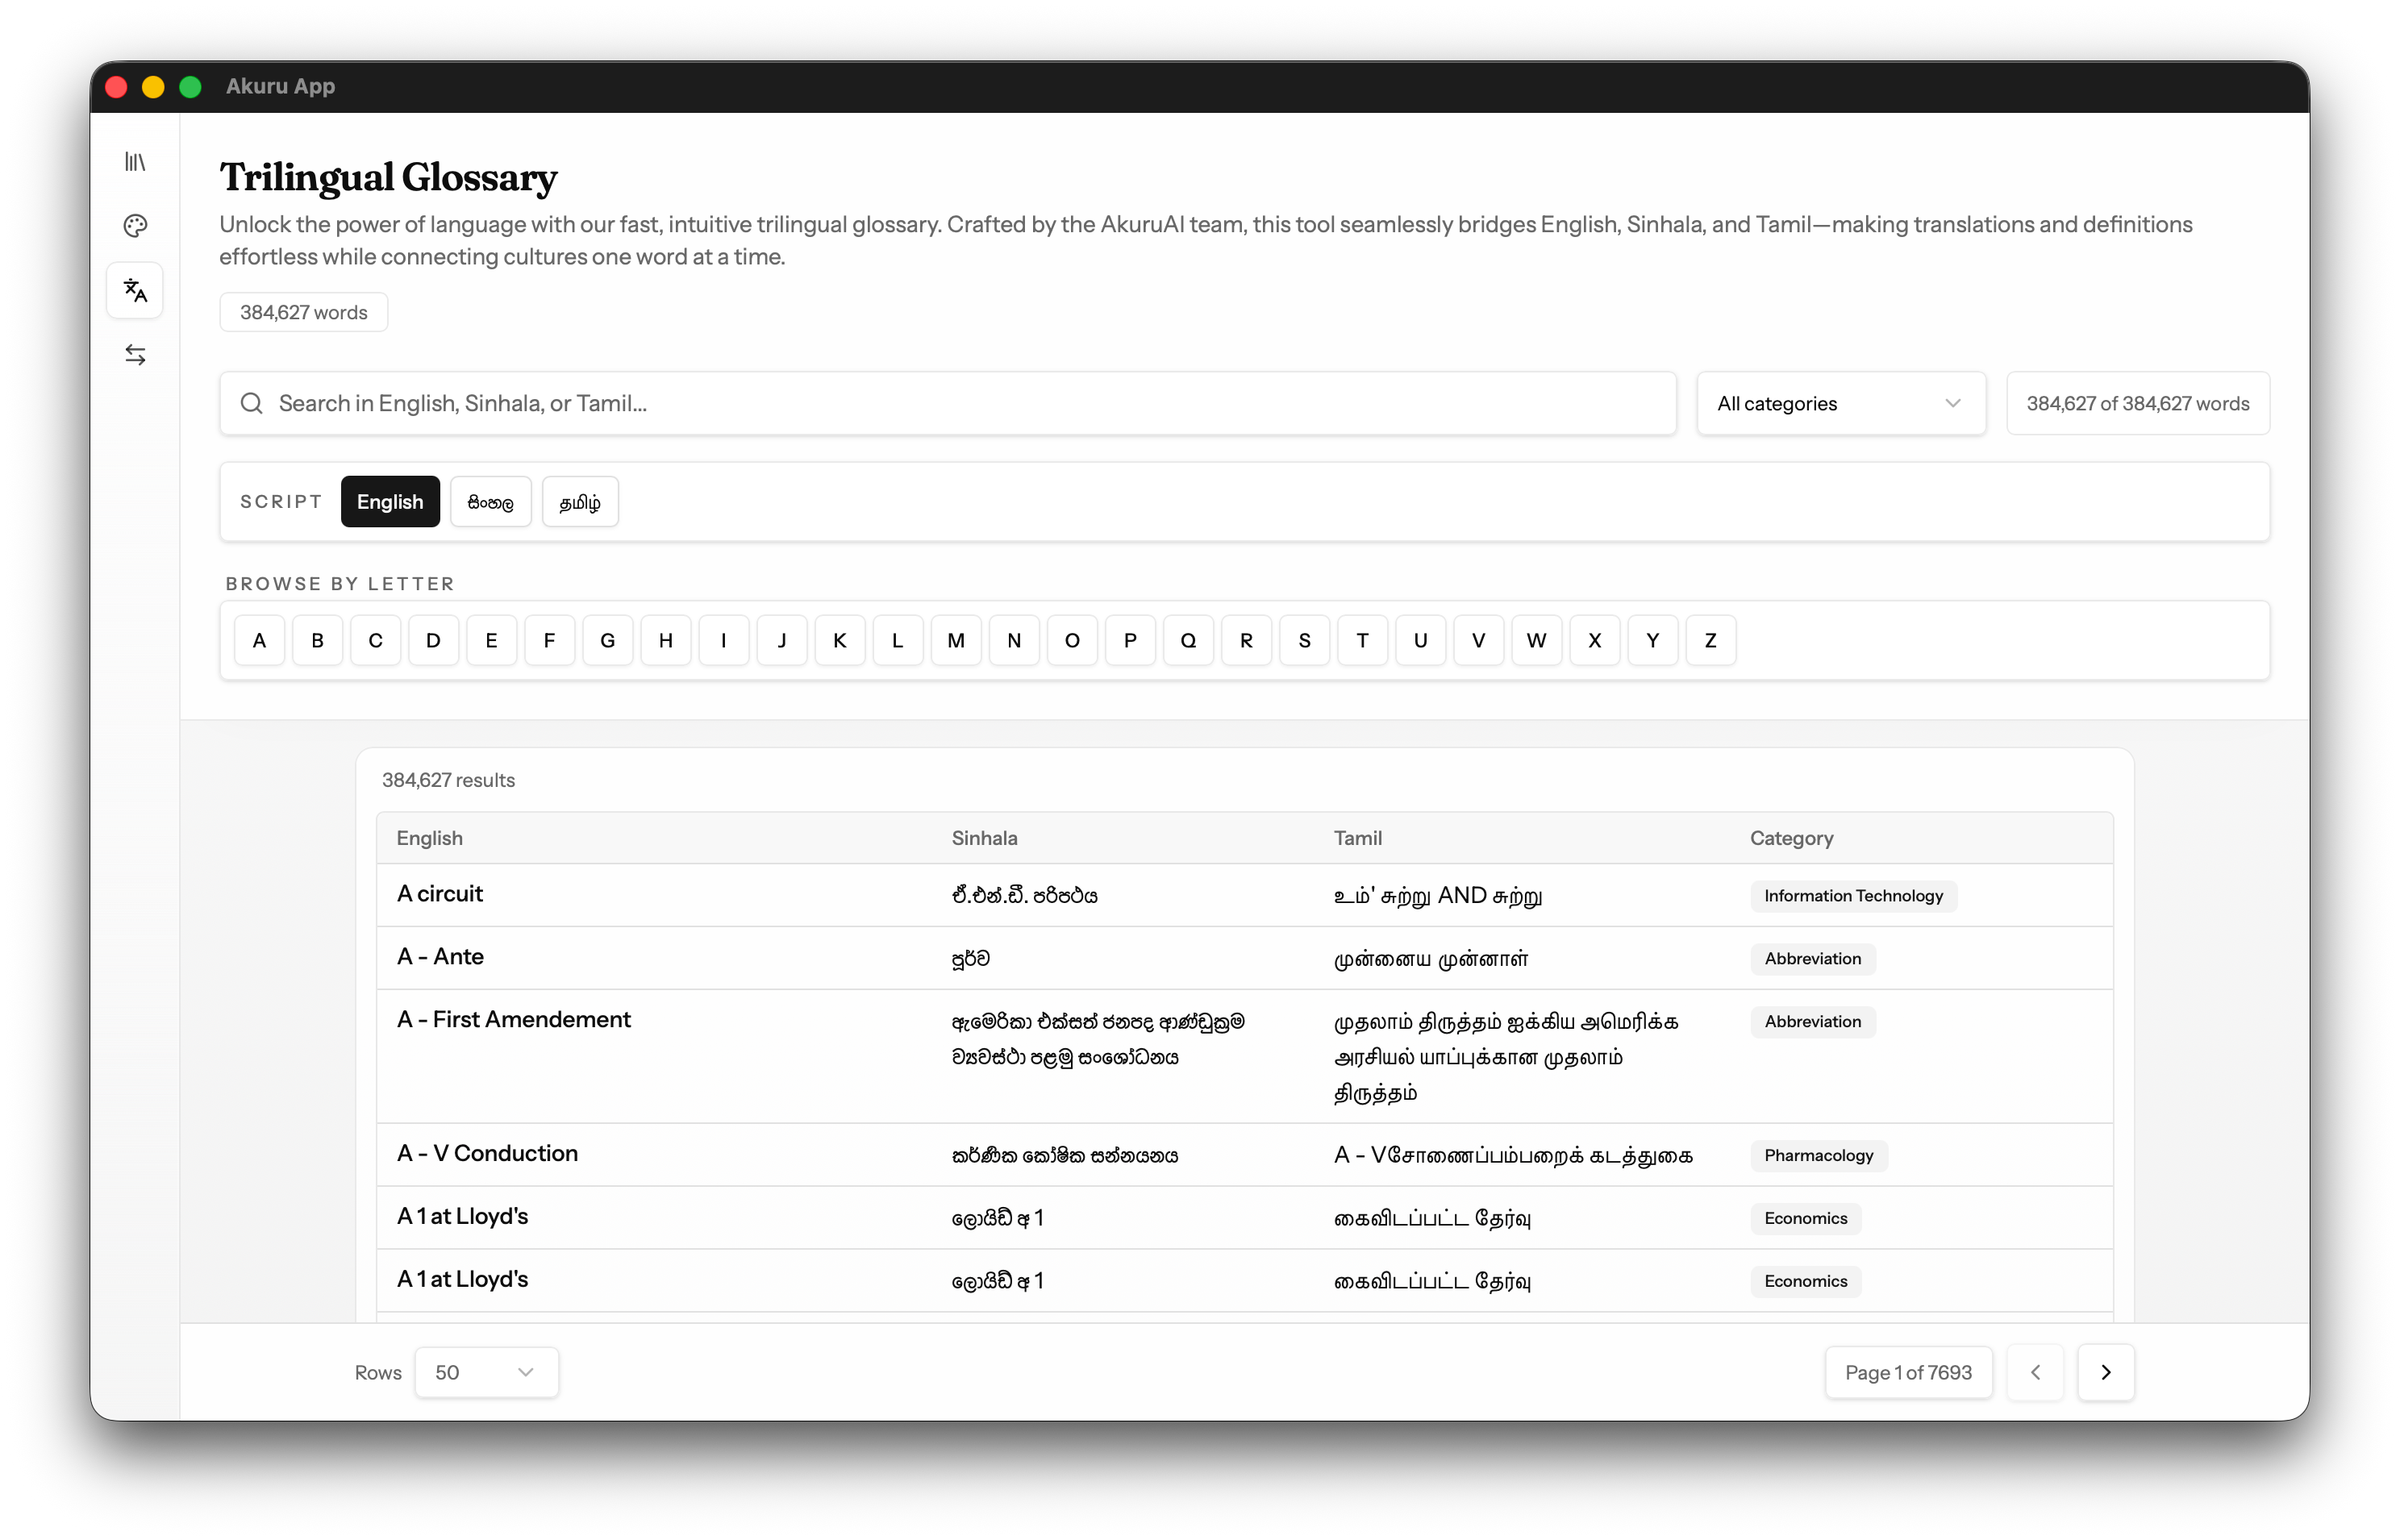
Task: Select the translate glossary sidebar icon
Action: pyautogui.click(x=135, y=291)
